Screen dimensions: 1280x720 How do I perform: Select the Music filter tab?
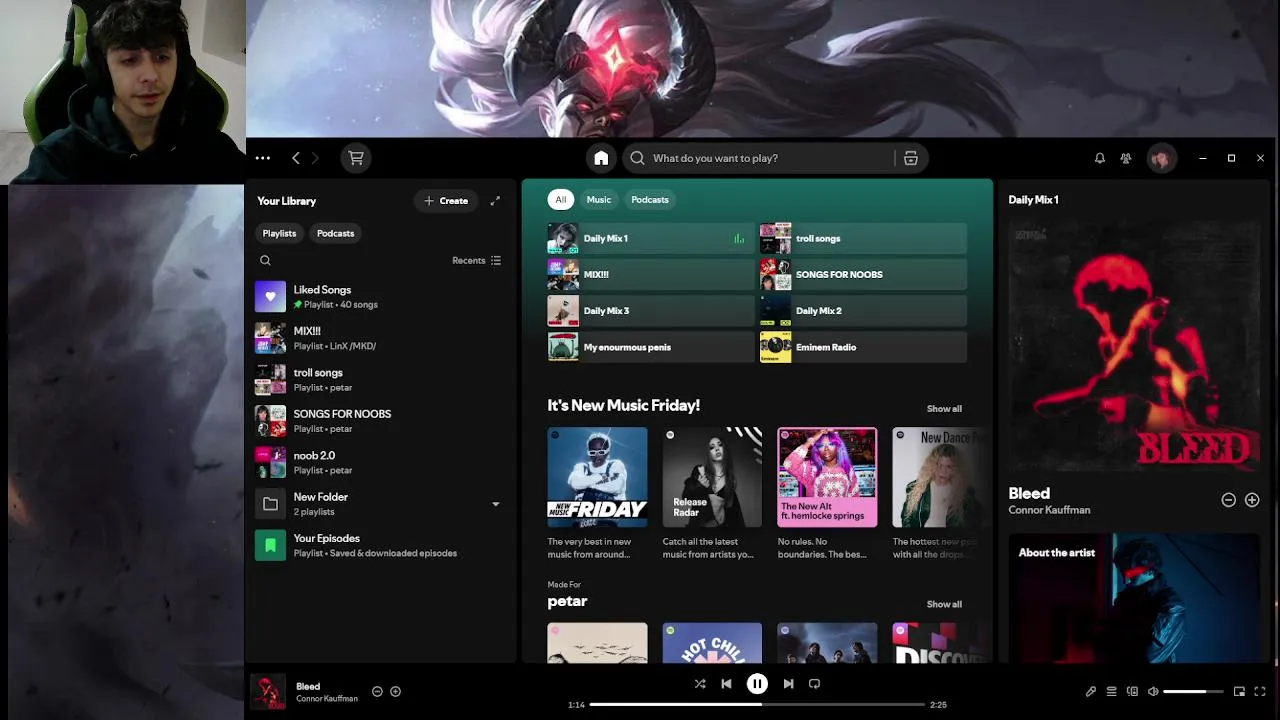[x=599, y=200]
